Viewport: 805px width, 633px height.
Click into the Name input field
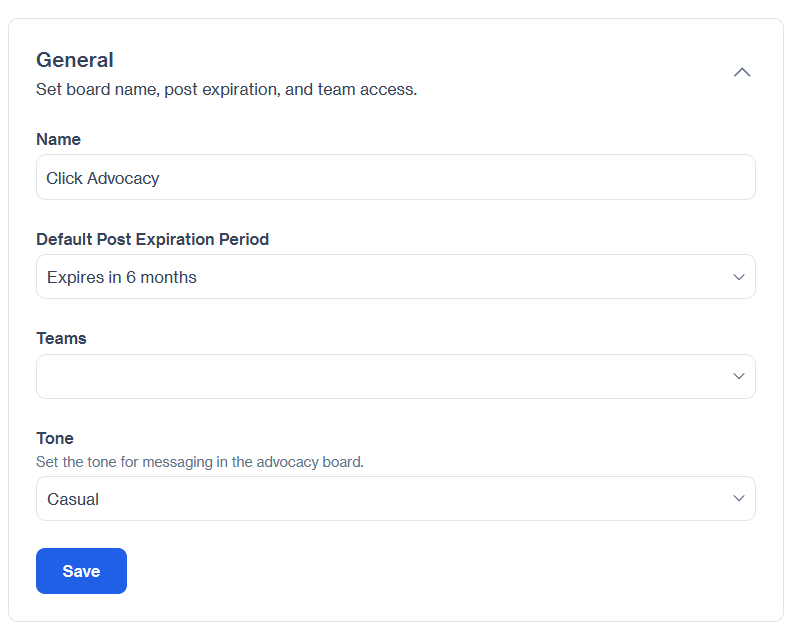pos(396,177)
